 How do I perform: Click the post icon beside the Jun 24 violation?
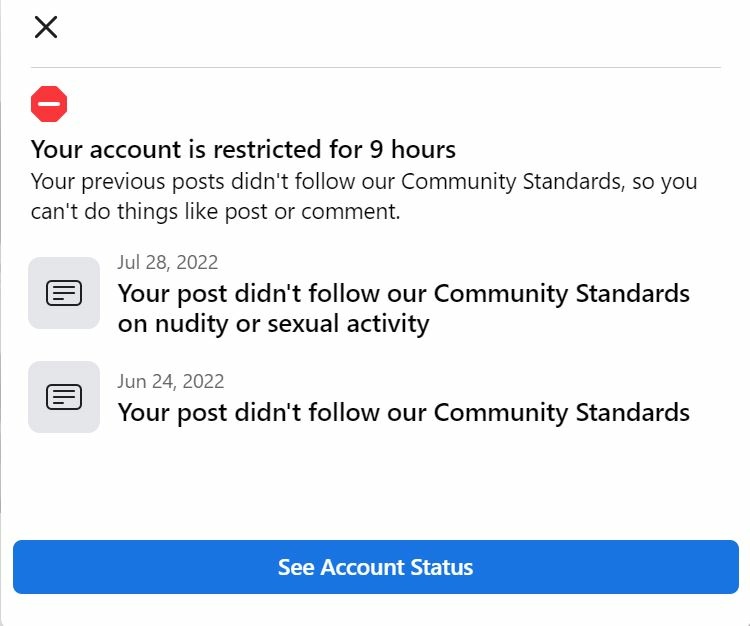tap(64, 397)
